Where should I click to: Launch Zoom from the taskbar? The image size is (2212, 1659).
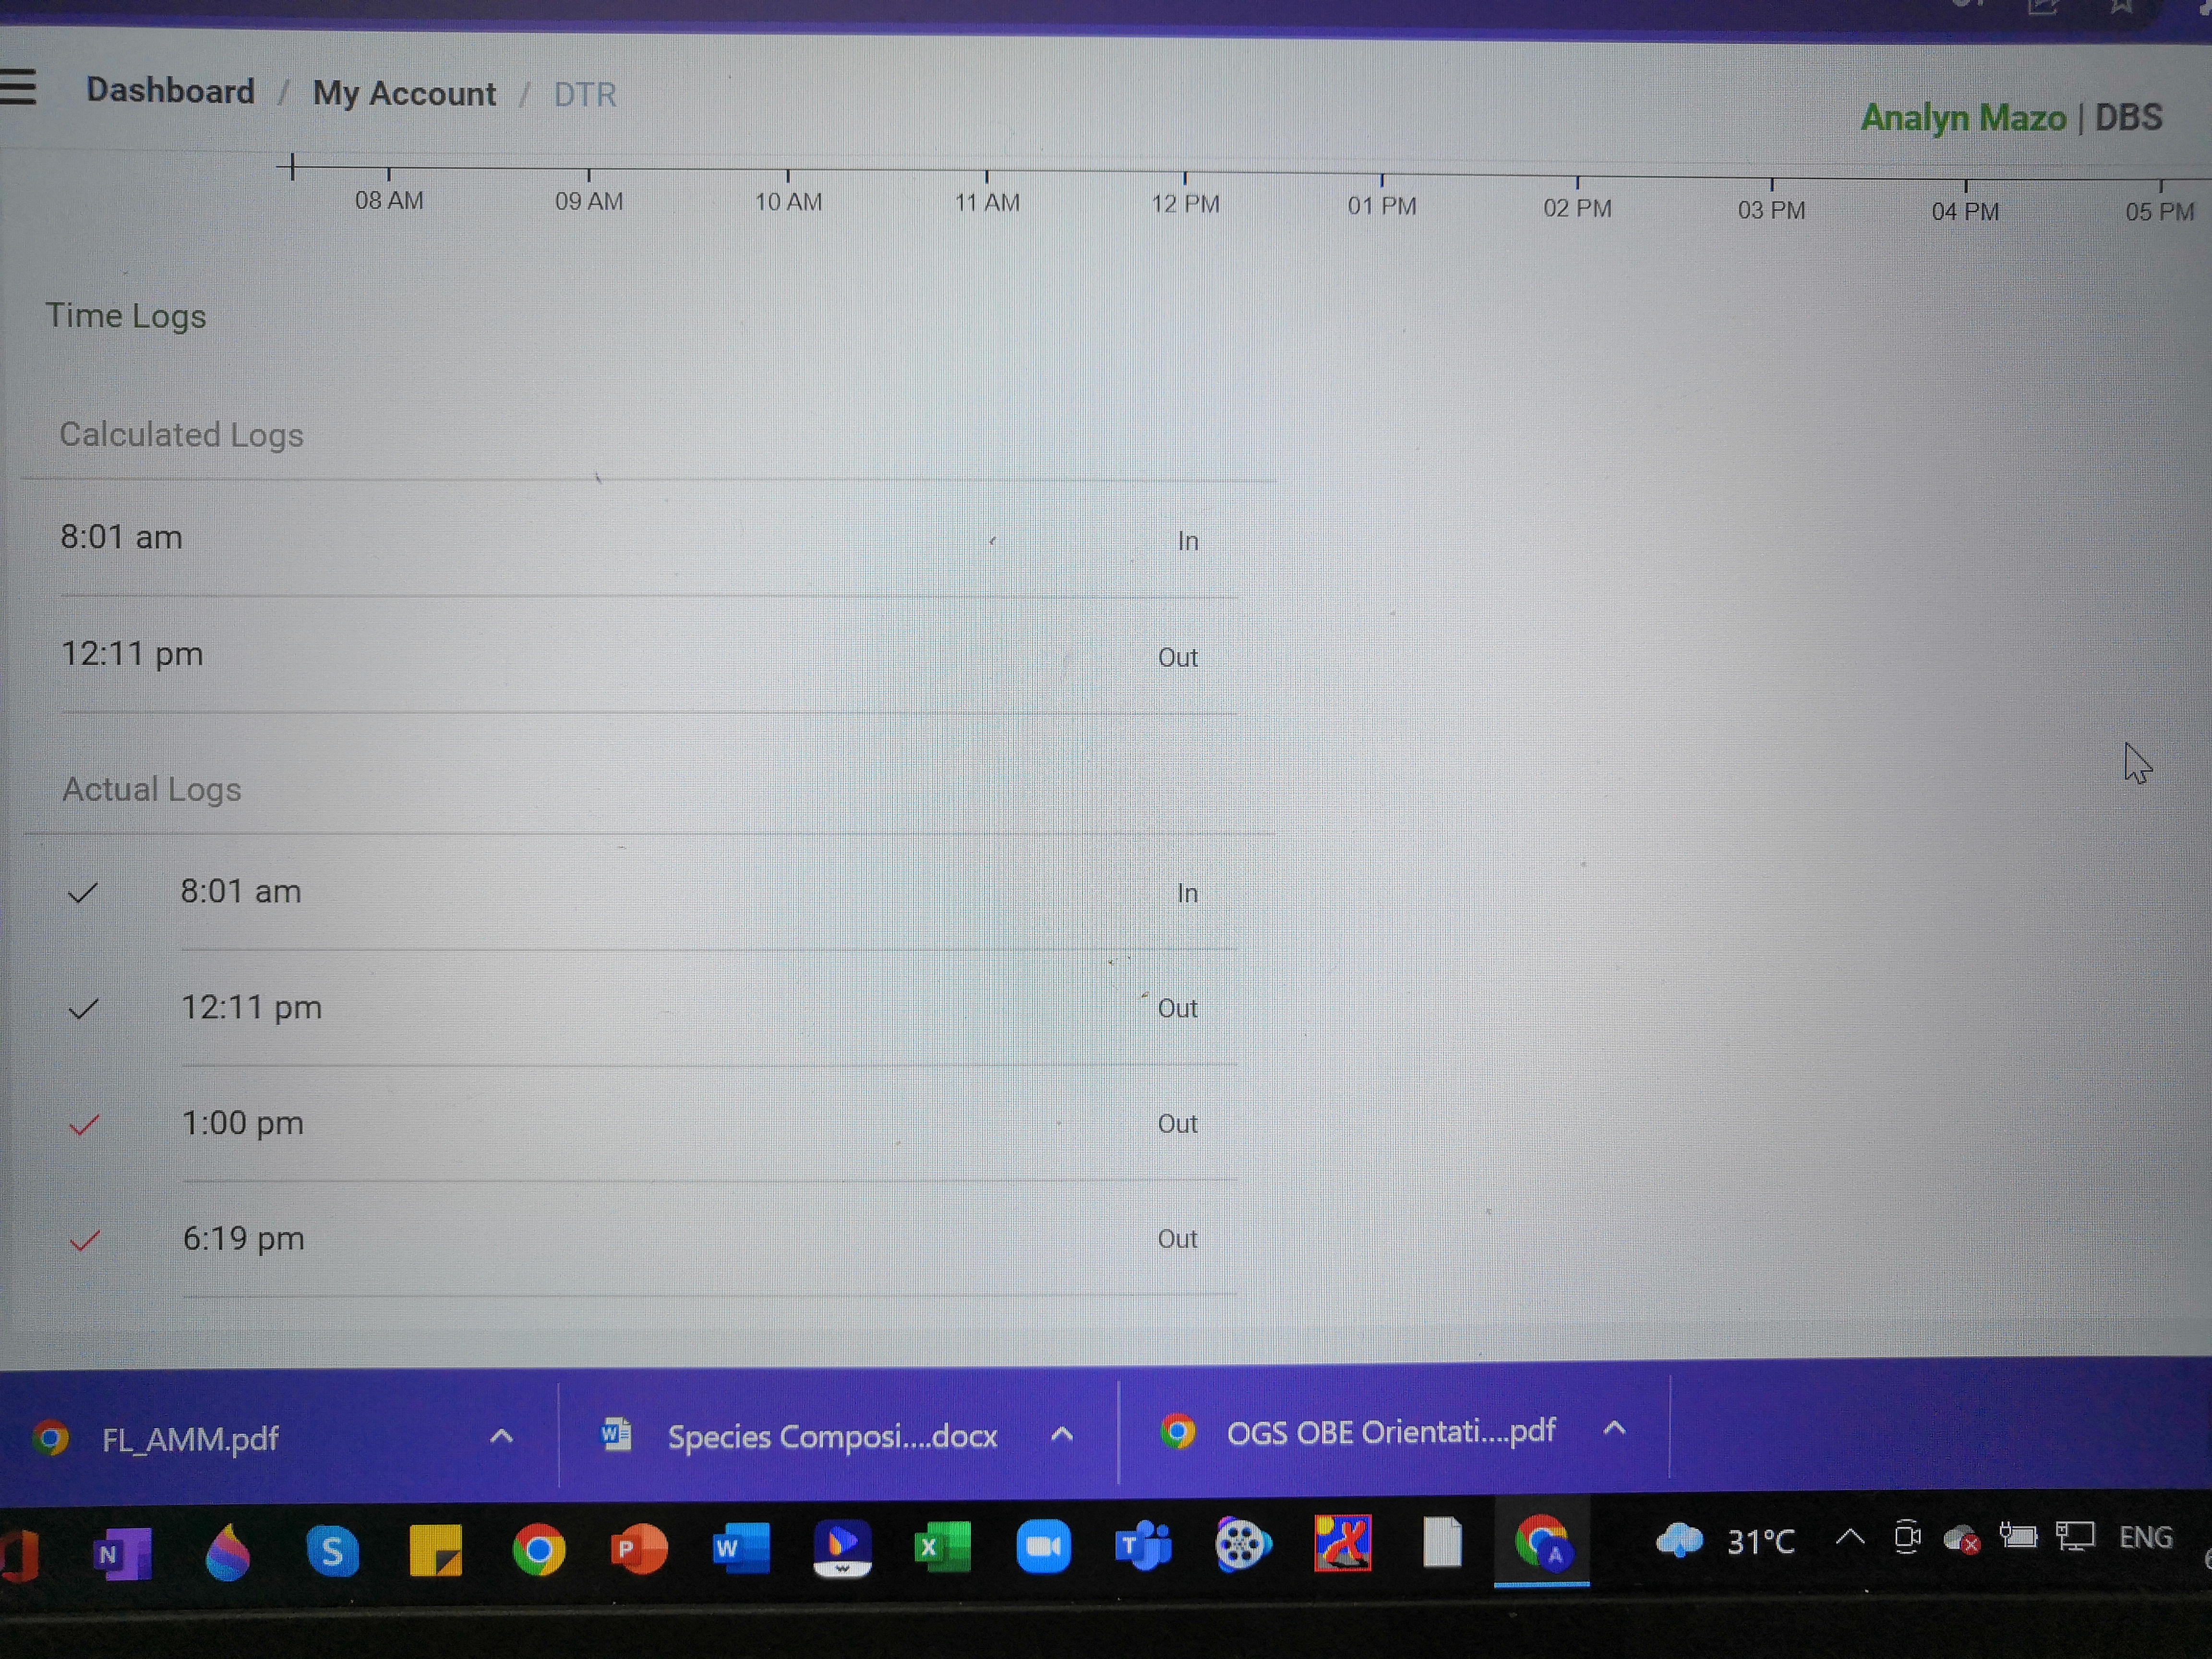pyautogui.click(x=1043, y=1547)
